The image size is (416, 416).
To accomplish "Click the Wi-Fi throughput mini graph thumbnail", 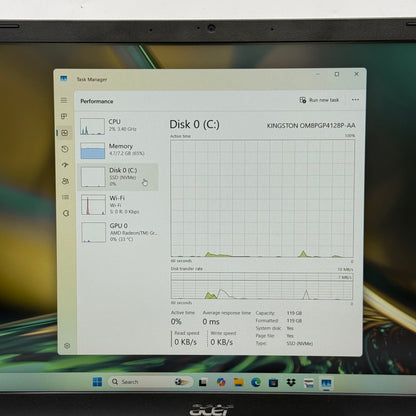I will coord(93,205).
